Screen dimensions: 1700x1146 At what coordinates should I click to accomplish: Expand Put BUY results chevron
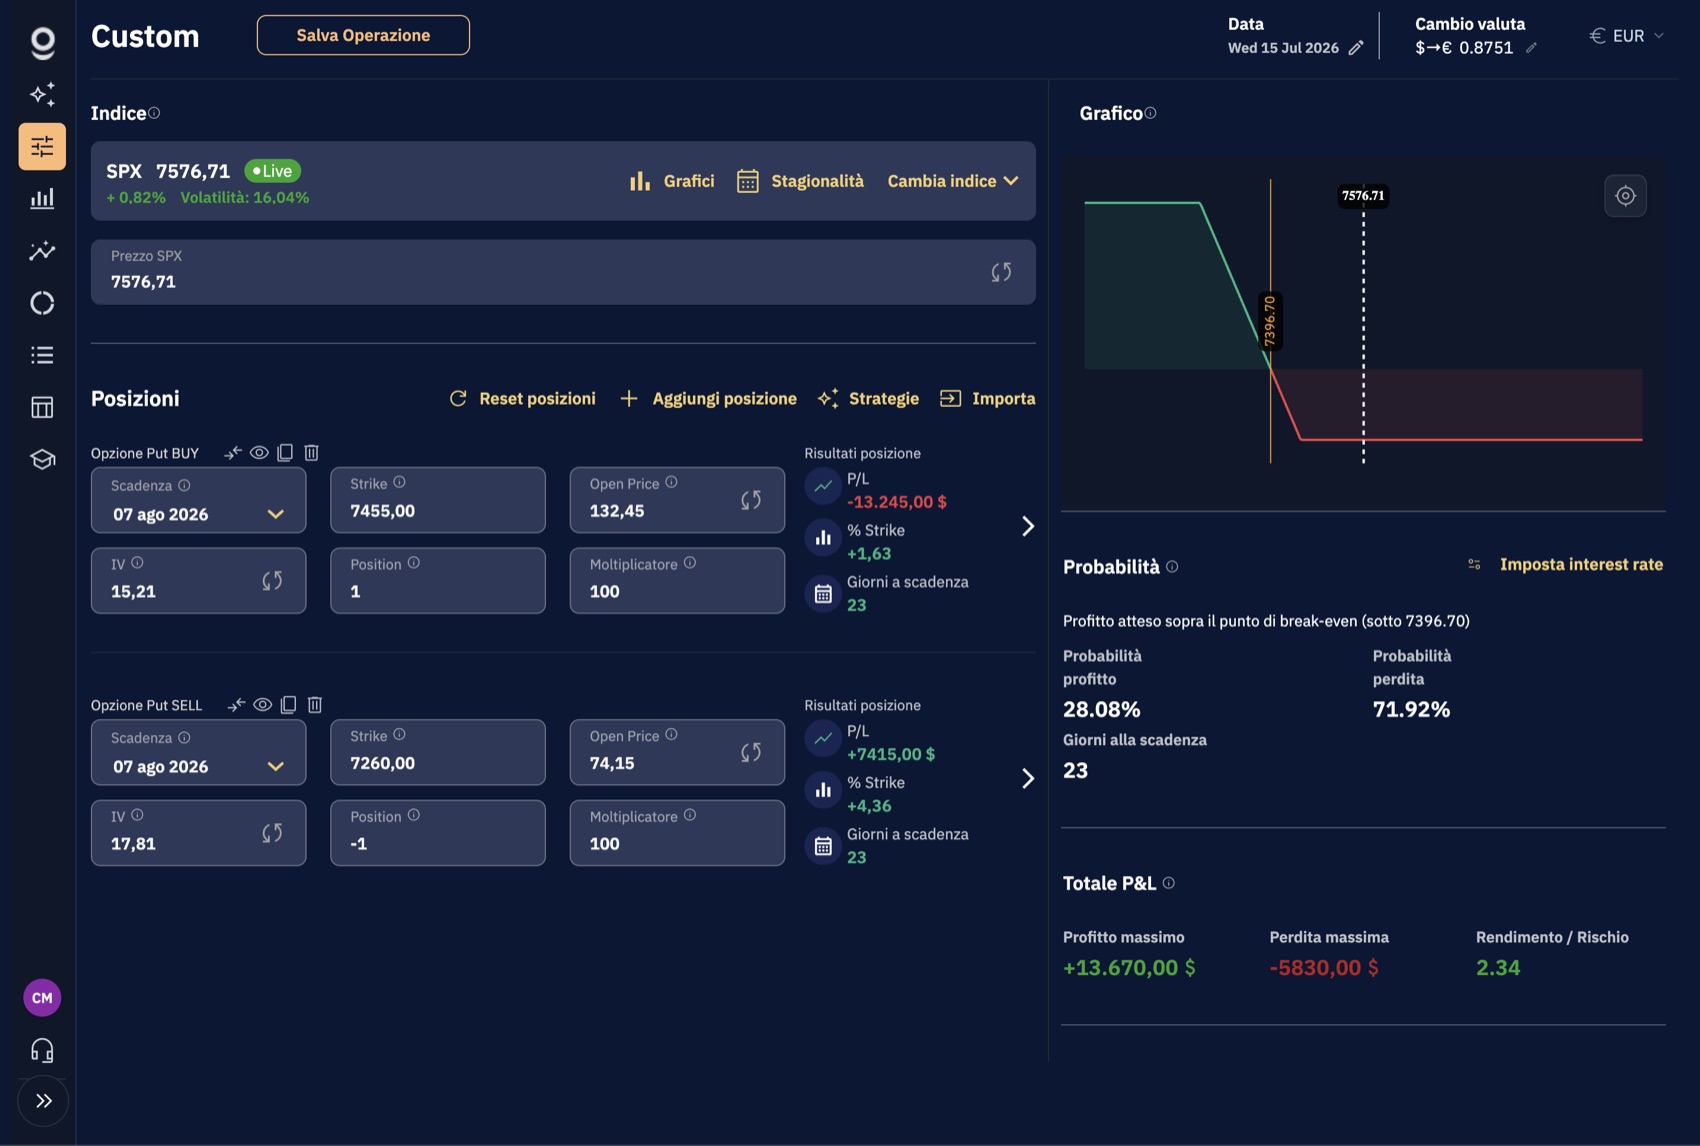tap(1027, 526)
